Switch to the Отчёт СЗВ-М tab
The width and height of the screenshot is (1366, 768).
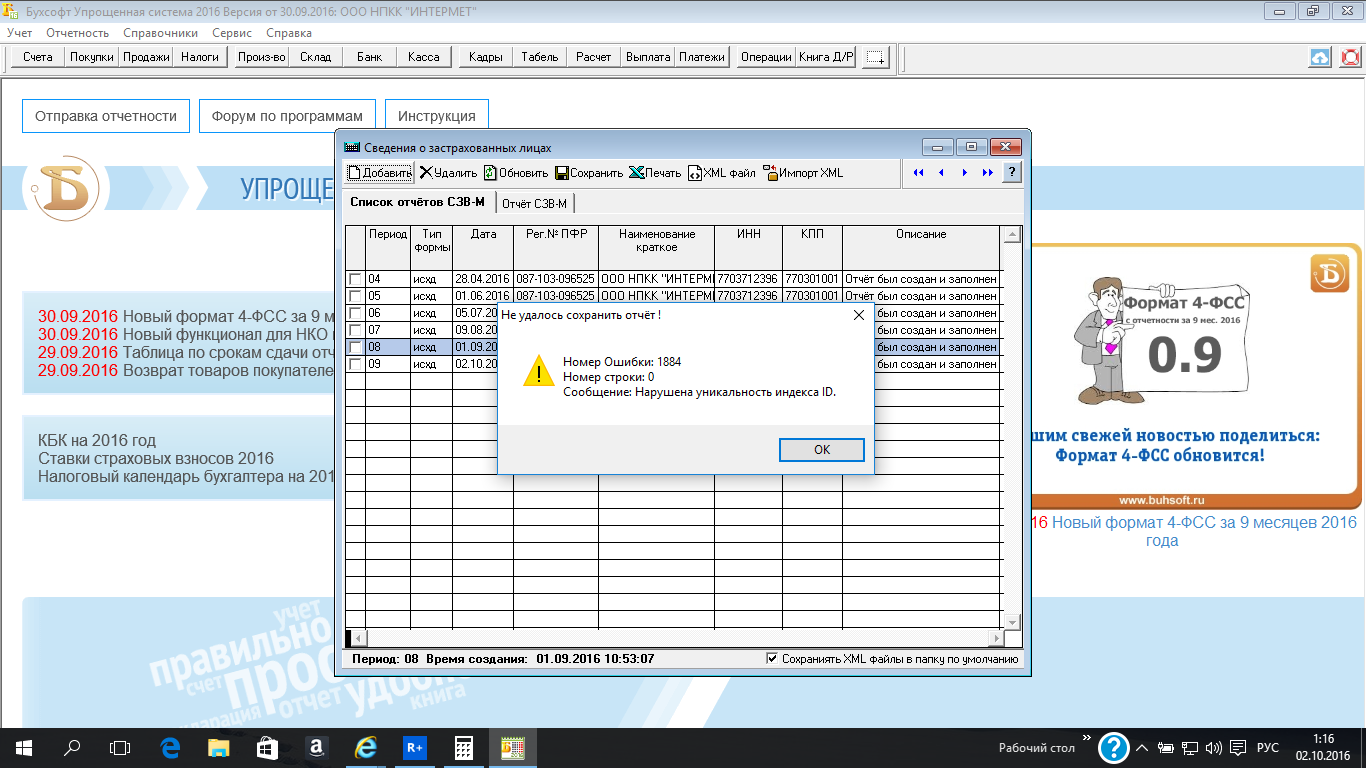click(534, 204)
